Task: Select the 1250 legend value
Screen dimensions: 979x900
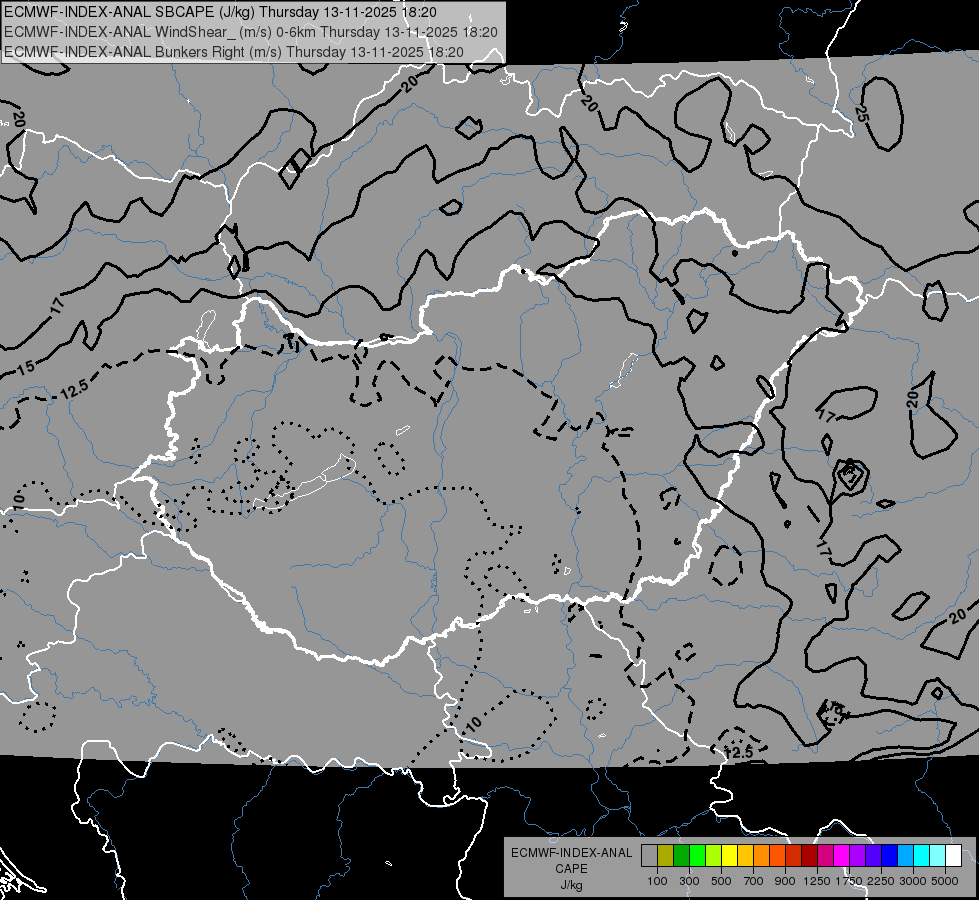Action: (817, 881)
